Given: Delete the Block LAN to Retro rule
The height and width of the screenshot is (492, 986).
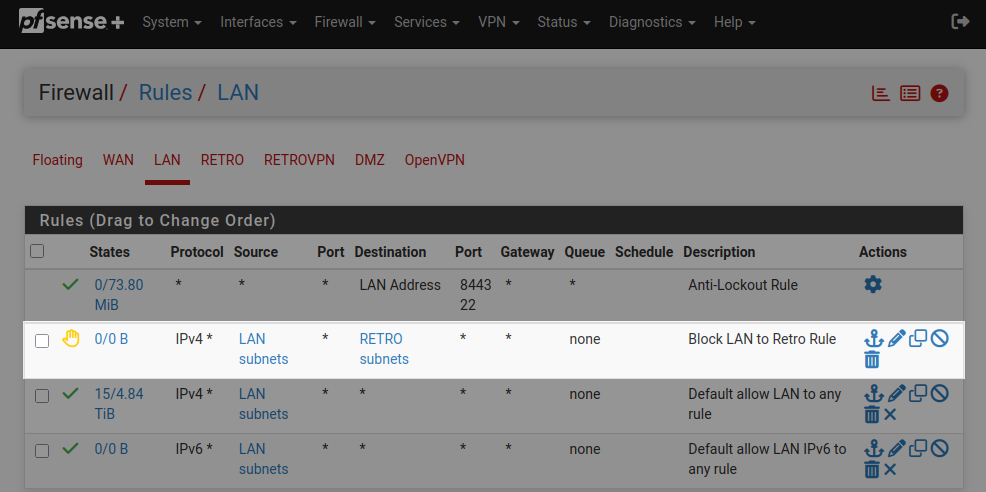Looking at the screenshot, I should point(872,360).
